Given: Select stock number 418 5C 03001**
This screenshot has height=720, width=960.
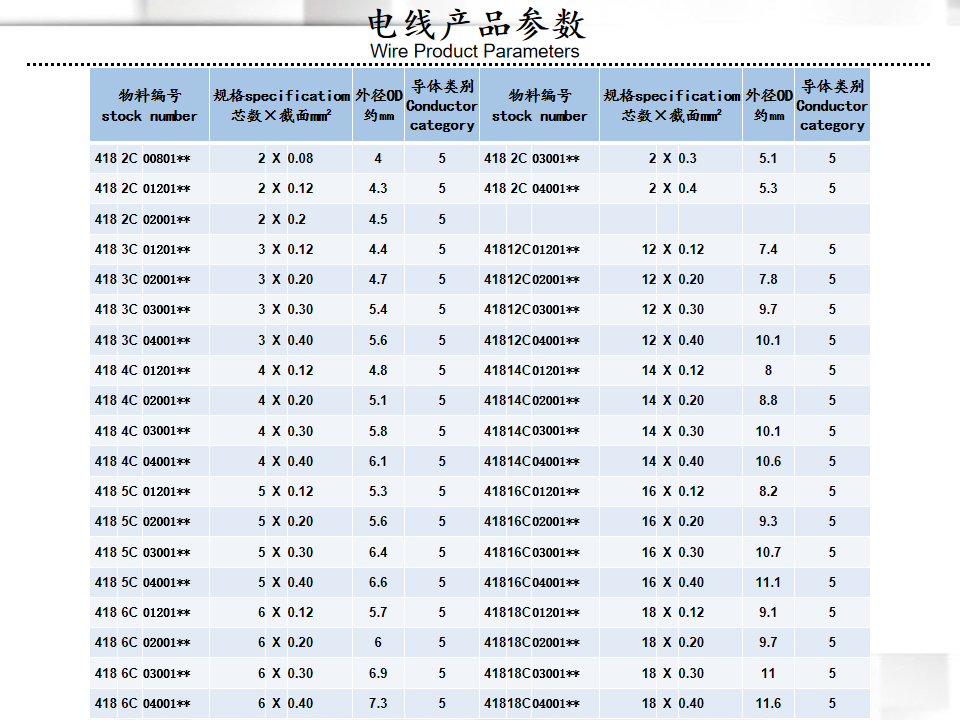Looking at the screenshot, I should (x=143, y=552).
